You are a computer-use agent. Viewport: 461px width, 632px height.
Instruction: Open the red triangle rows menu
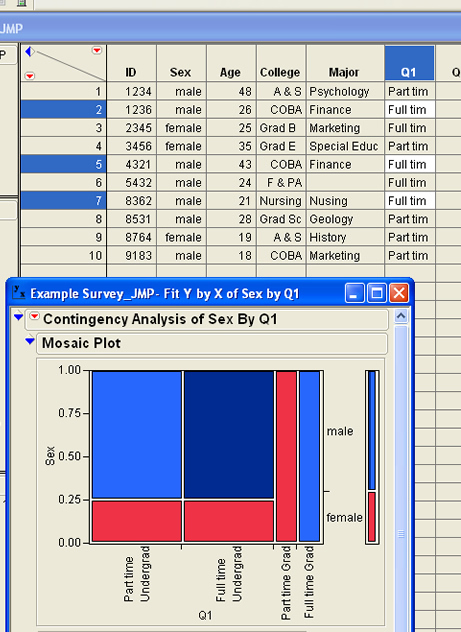(x=29, y=76)
